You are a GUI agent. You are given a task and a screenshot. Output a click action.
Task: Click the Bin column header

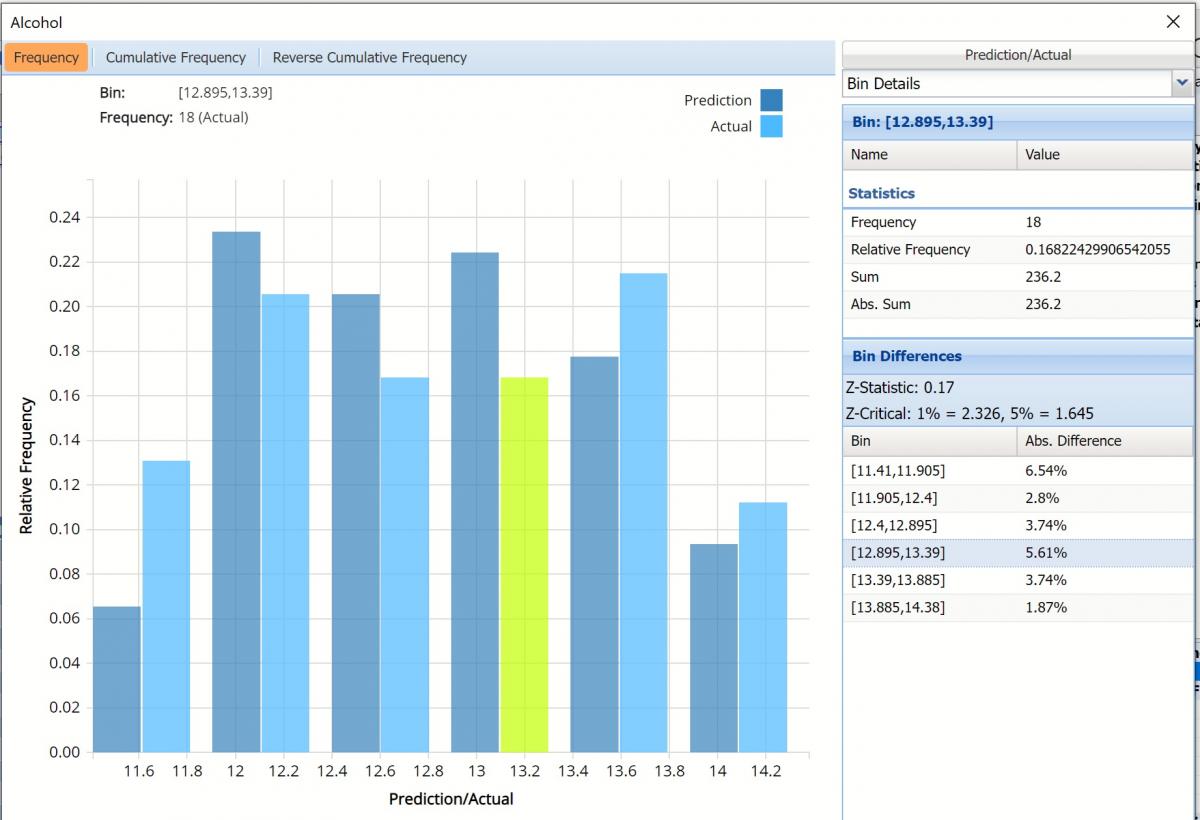pos(860,441)
